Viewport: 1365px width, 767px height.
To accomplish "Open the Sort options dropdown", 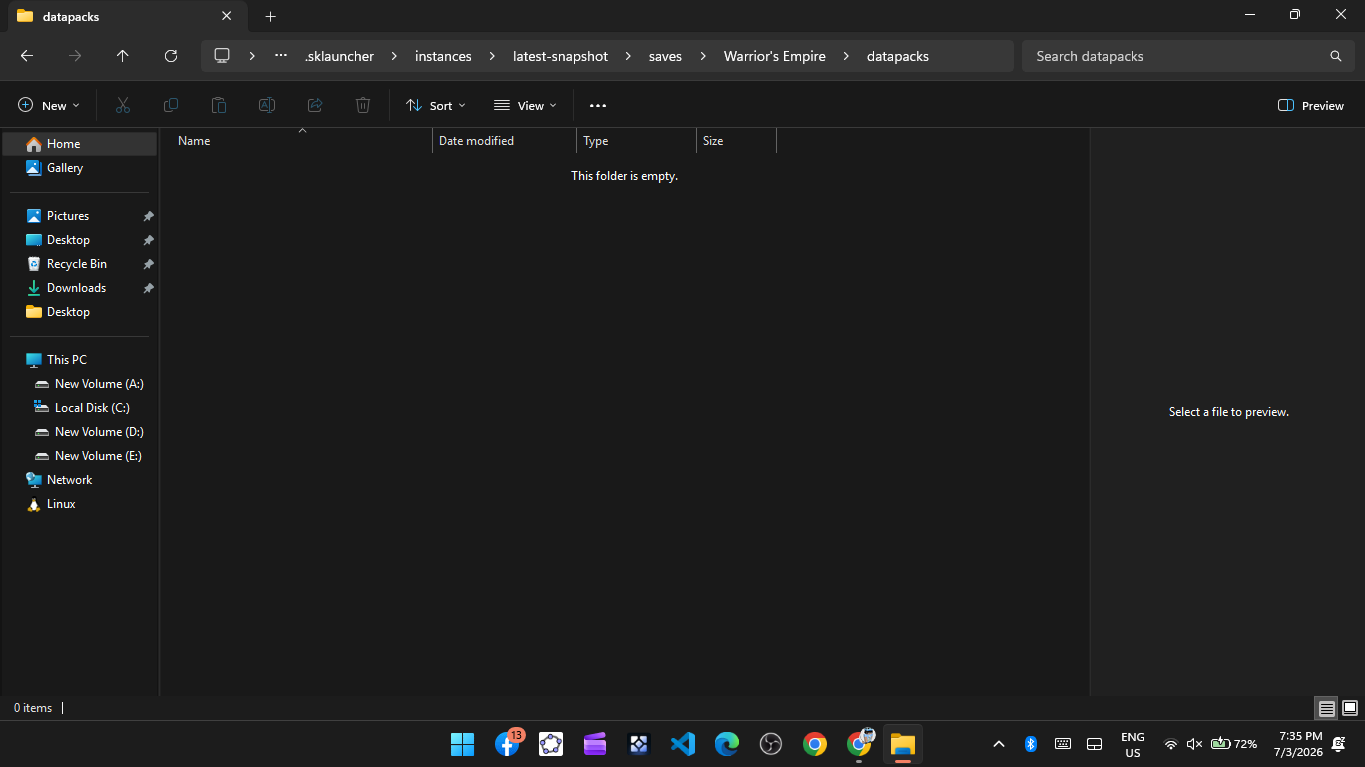I will (x=436, y=105).
